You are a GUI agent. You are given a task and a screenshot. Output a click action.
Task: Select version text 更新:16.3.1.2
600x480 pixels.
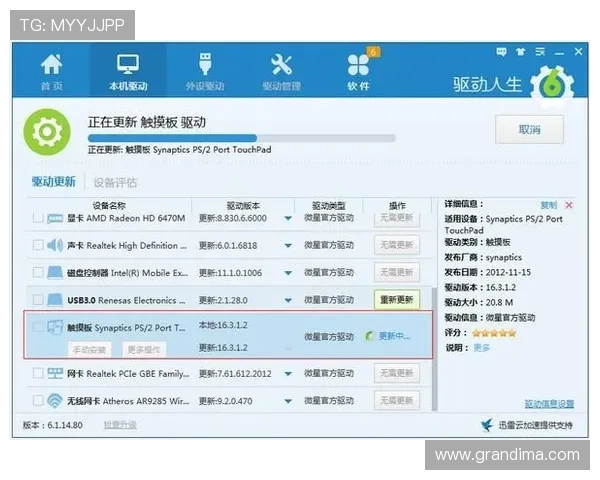click(x=223, y=348)
